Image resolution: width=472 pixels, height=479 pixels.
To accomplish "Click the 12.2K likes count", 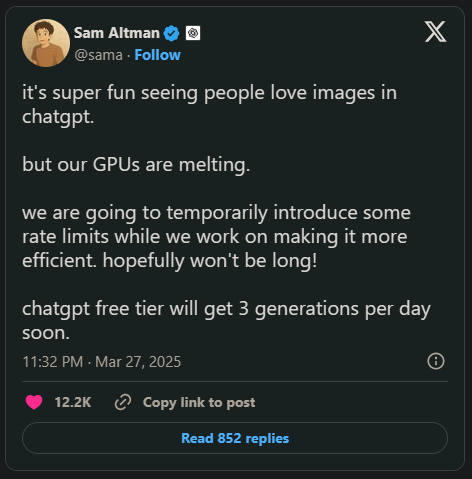I will pyautogui.click(x=73, y=402).
